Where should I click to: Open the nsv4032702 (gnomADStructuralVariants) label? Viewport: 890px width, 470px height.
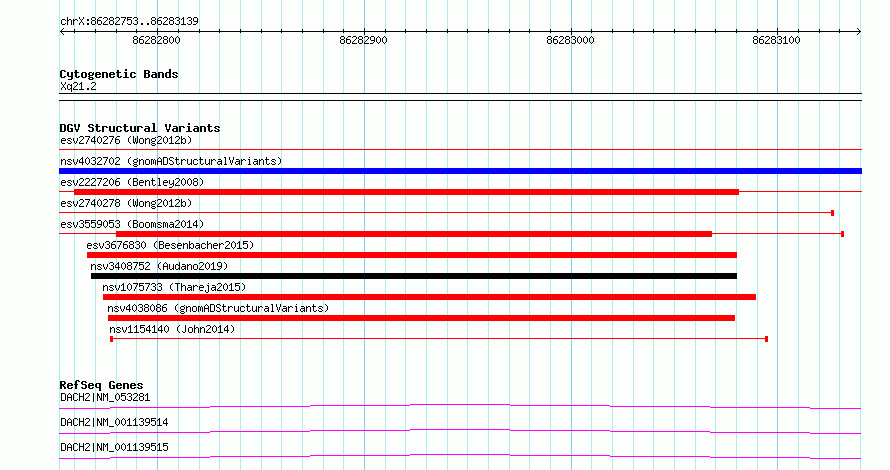coord(171,161)
